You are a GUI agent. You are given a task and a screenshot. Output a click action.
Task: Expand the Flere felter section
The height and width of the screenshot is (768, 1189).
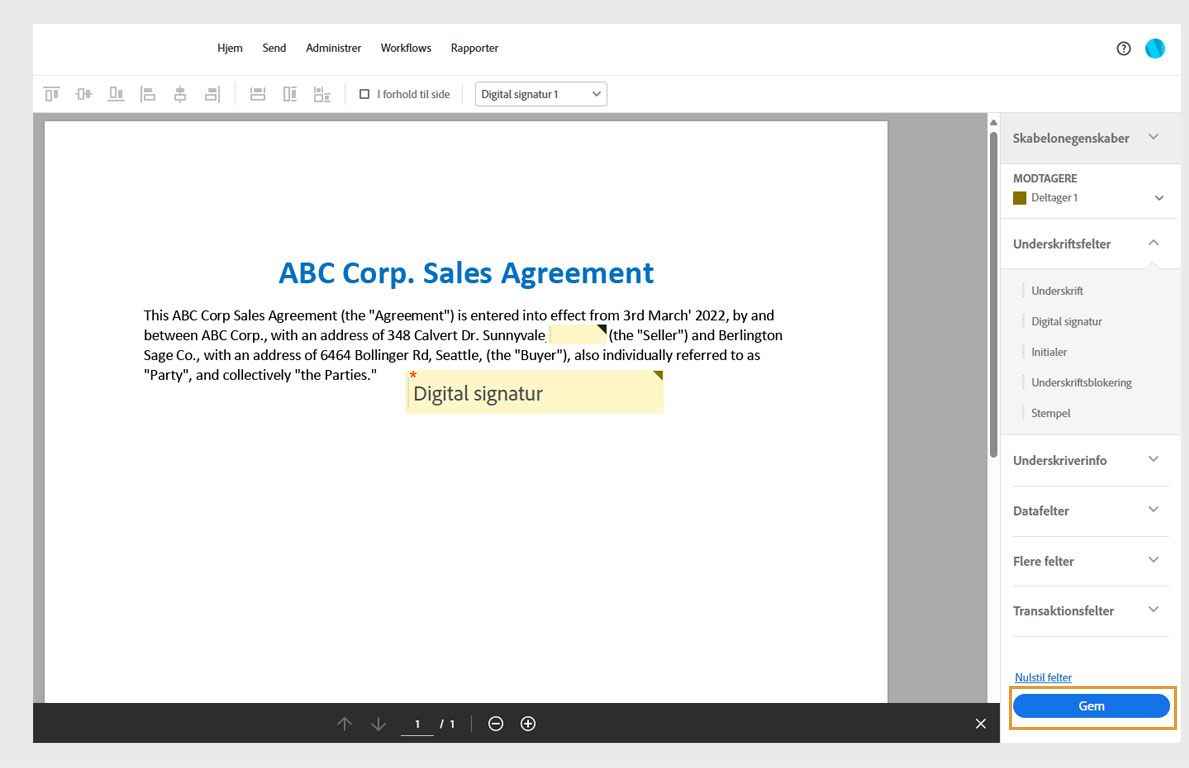tap(1090, 561)
